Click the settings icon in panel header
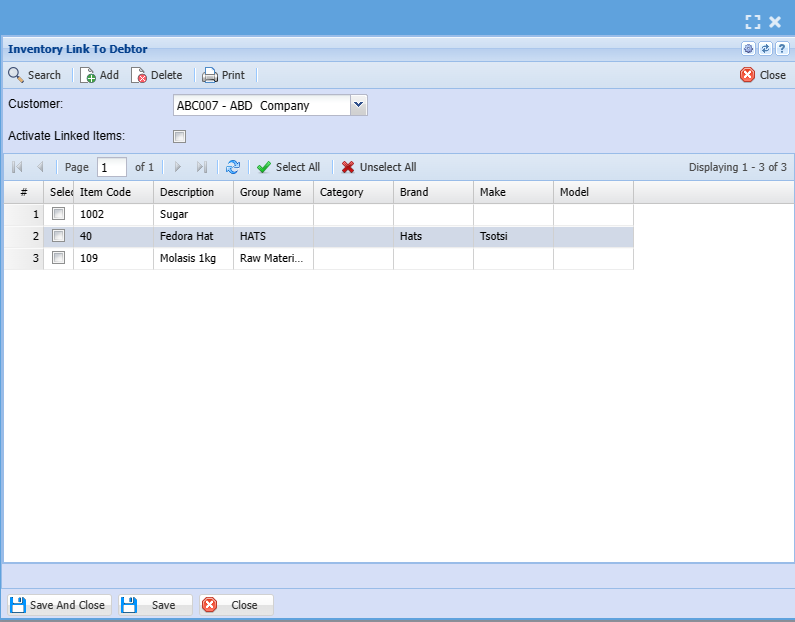Image resolution: width=795 pixels, height=622 pixels. coord(748,48)
